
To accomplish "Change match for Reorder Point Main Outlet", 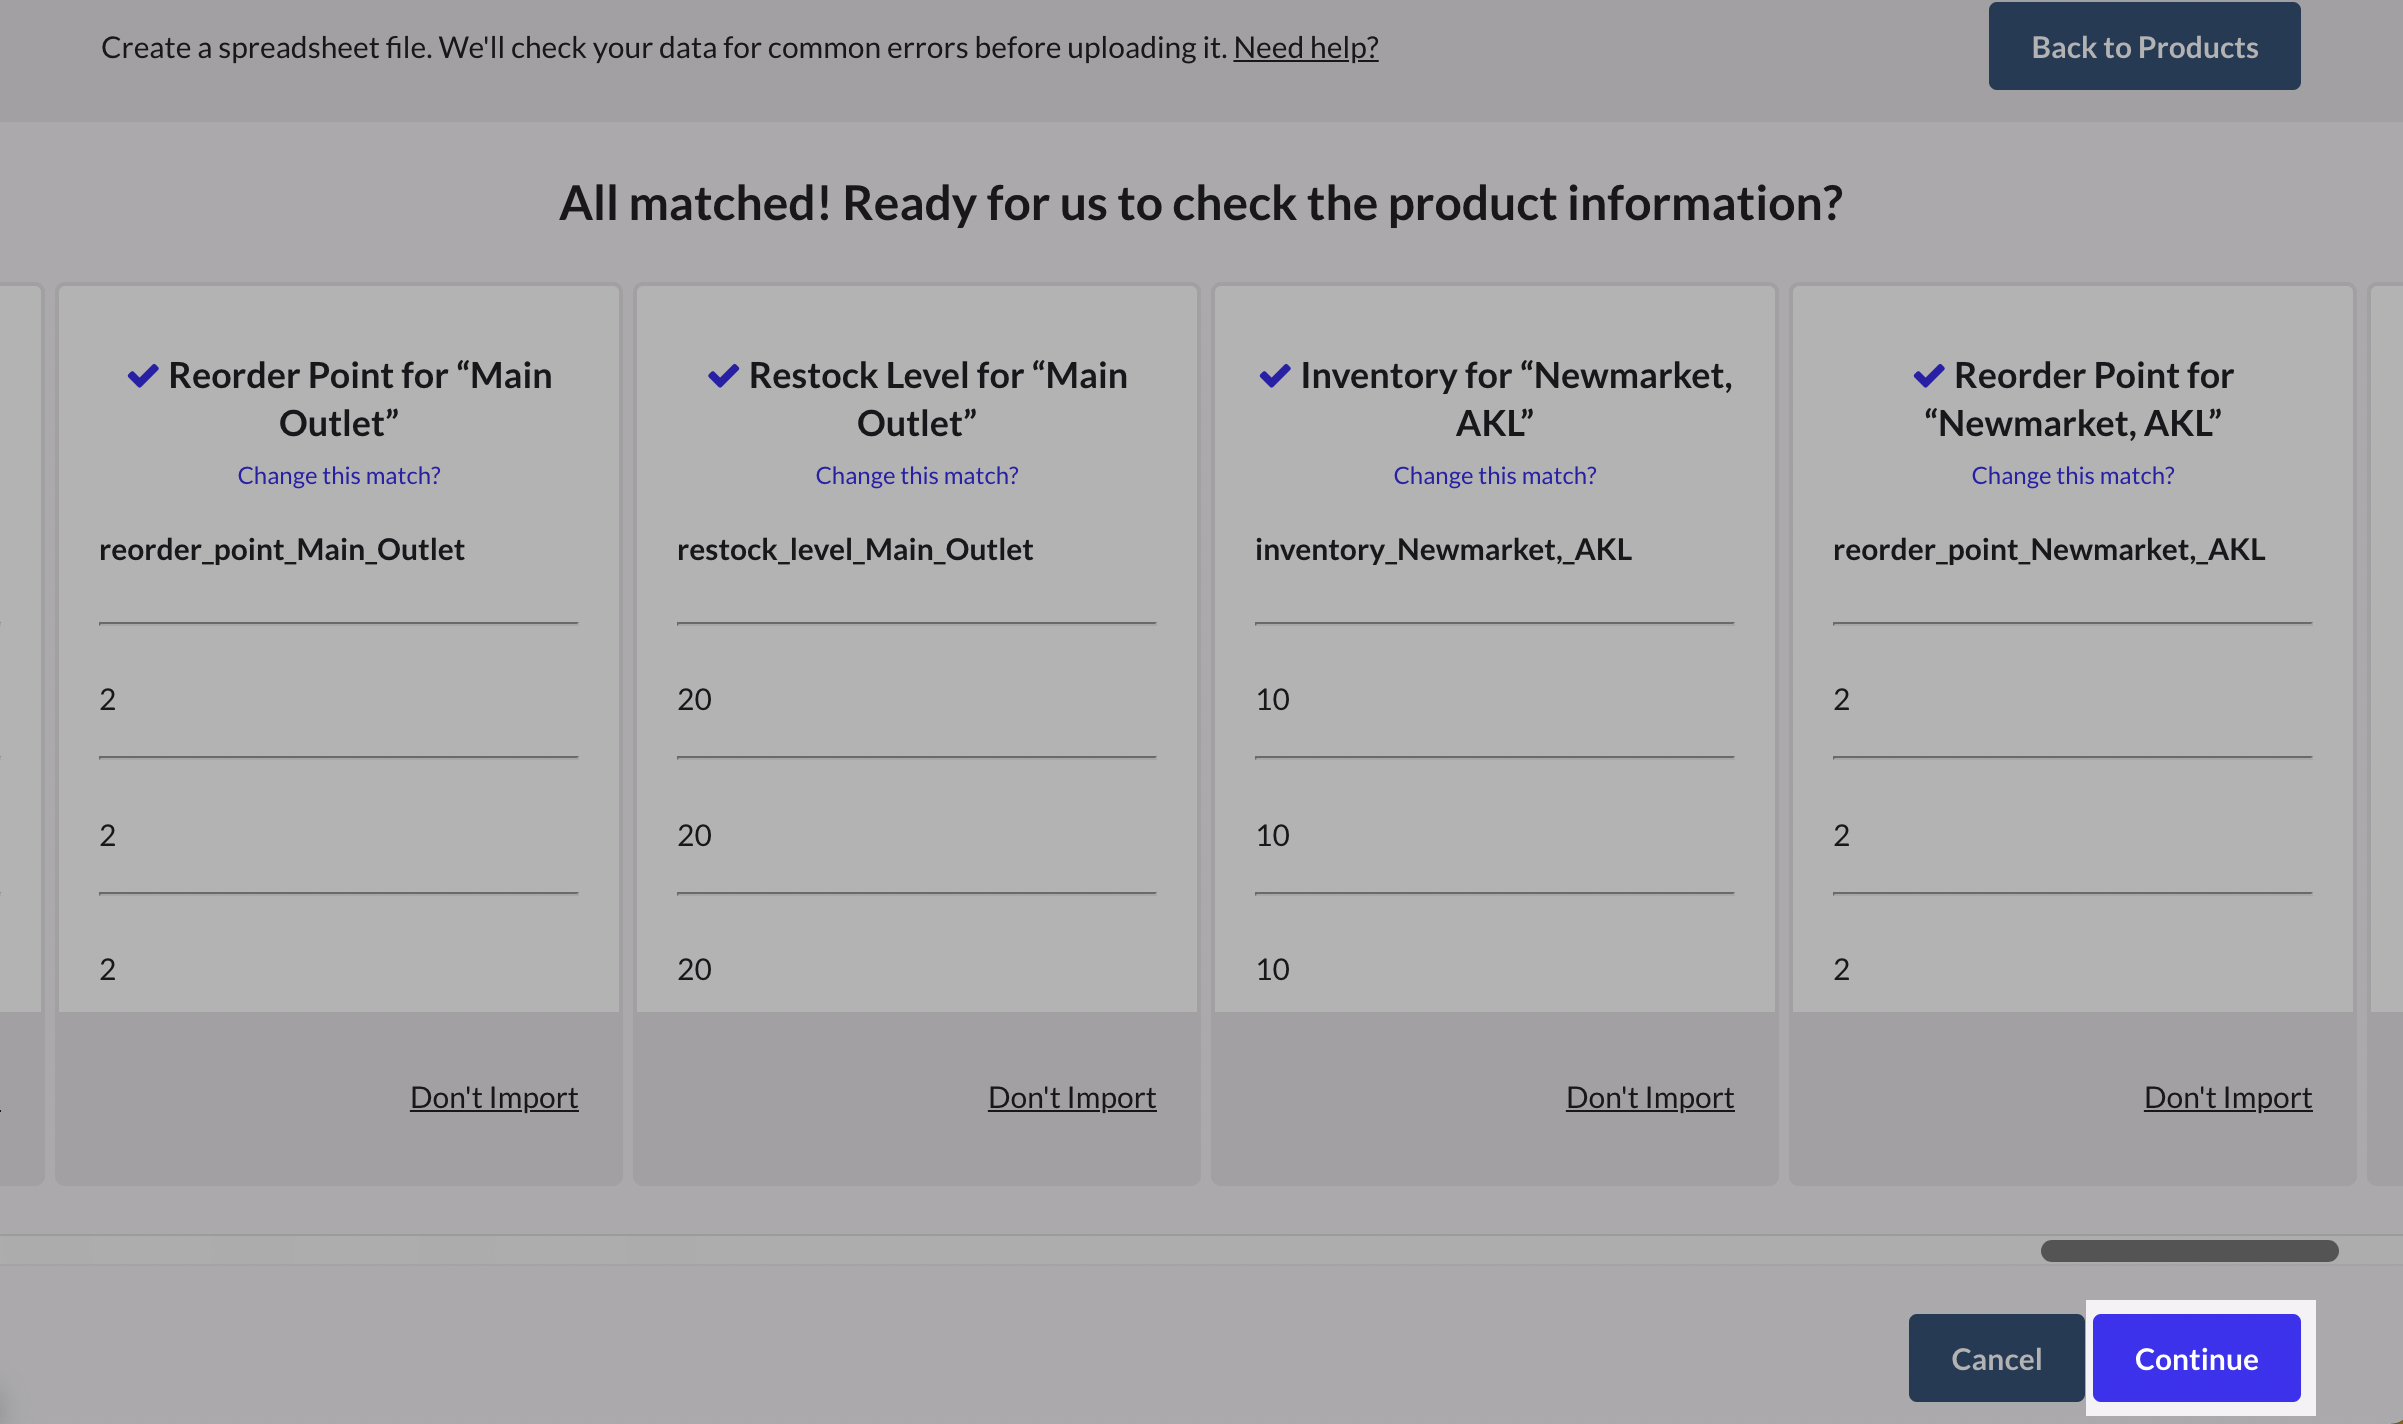I will tap(338, 475).
